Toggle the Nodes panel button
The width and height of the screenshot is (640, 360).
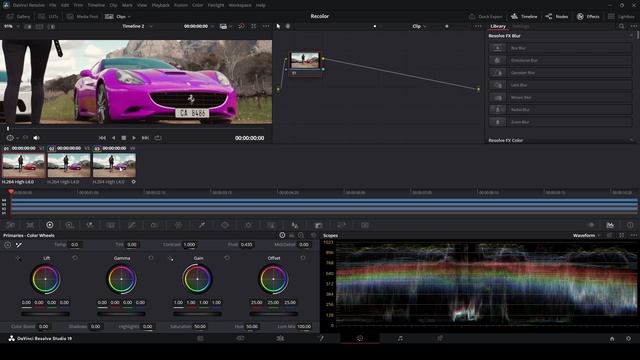point(557,17)
